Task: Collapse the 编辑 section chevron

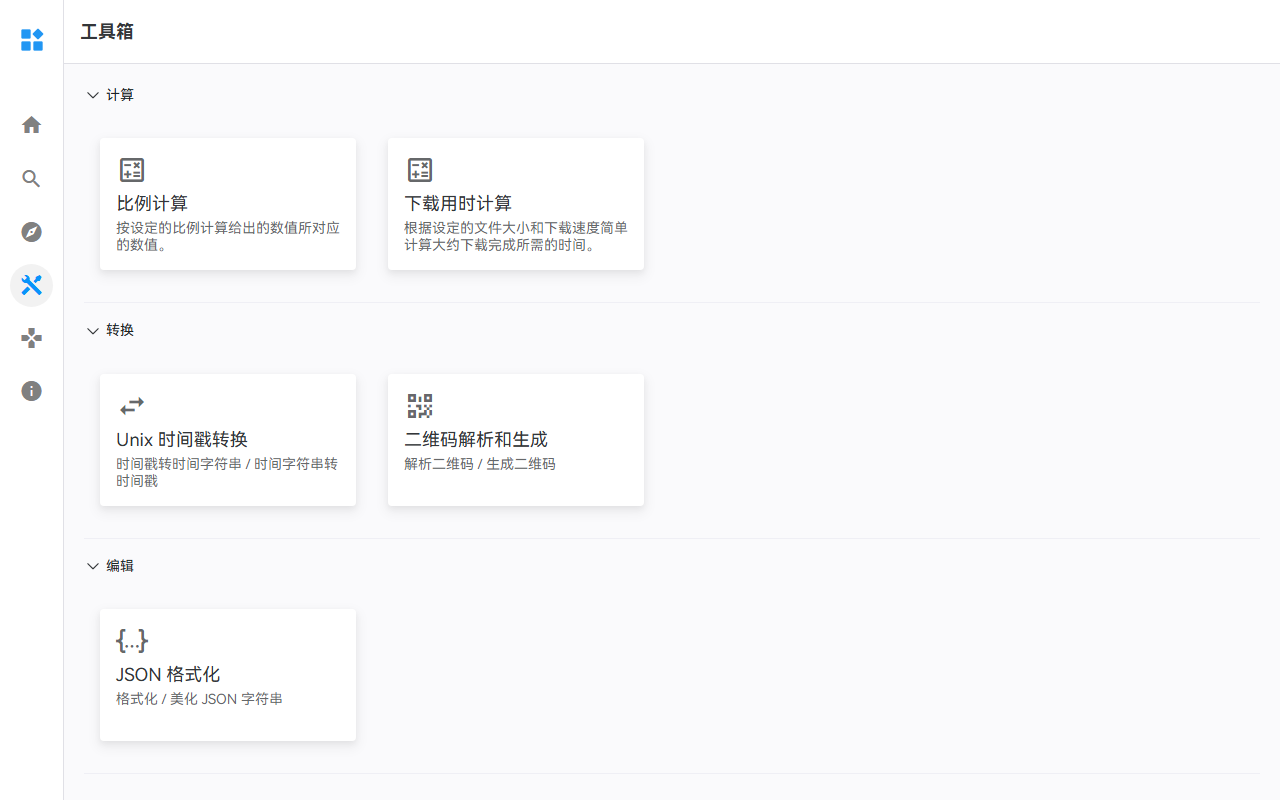Action: [93, 566]
